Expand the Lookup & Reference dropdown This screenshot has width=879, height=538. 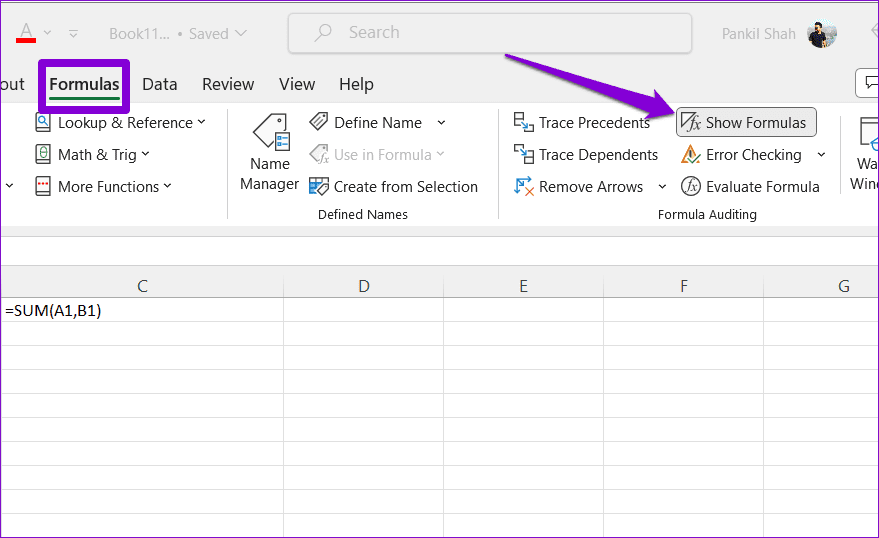tap(201, 122)
